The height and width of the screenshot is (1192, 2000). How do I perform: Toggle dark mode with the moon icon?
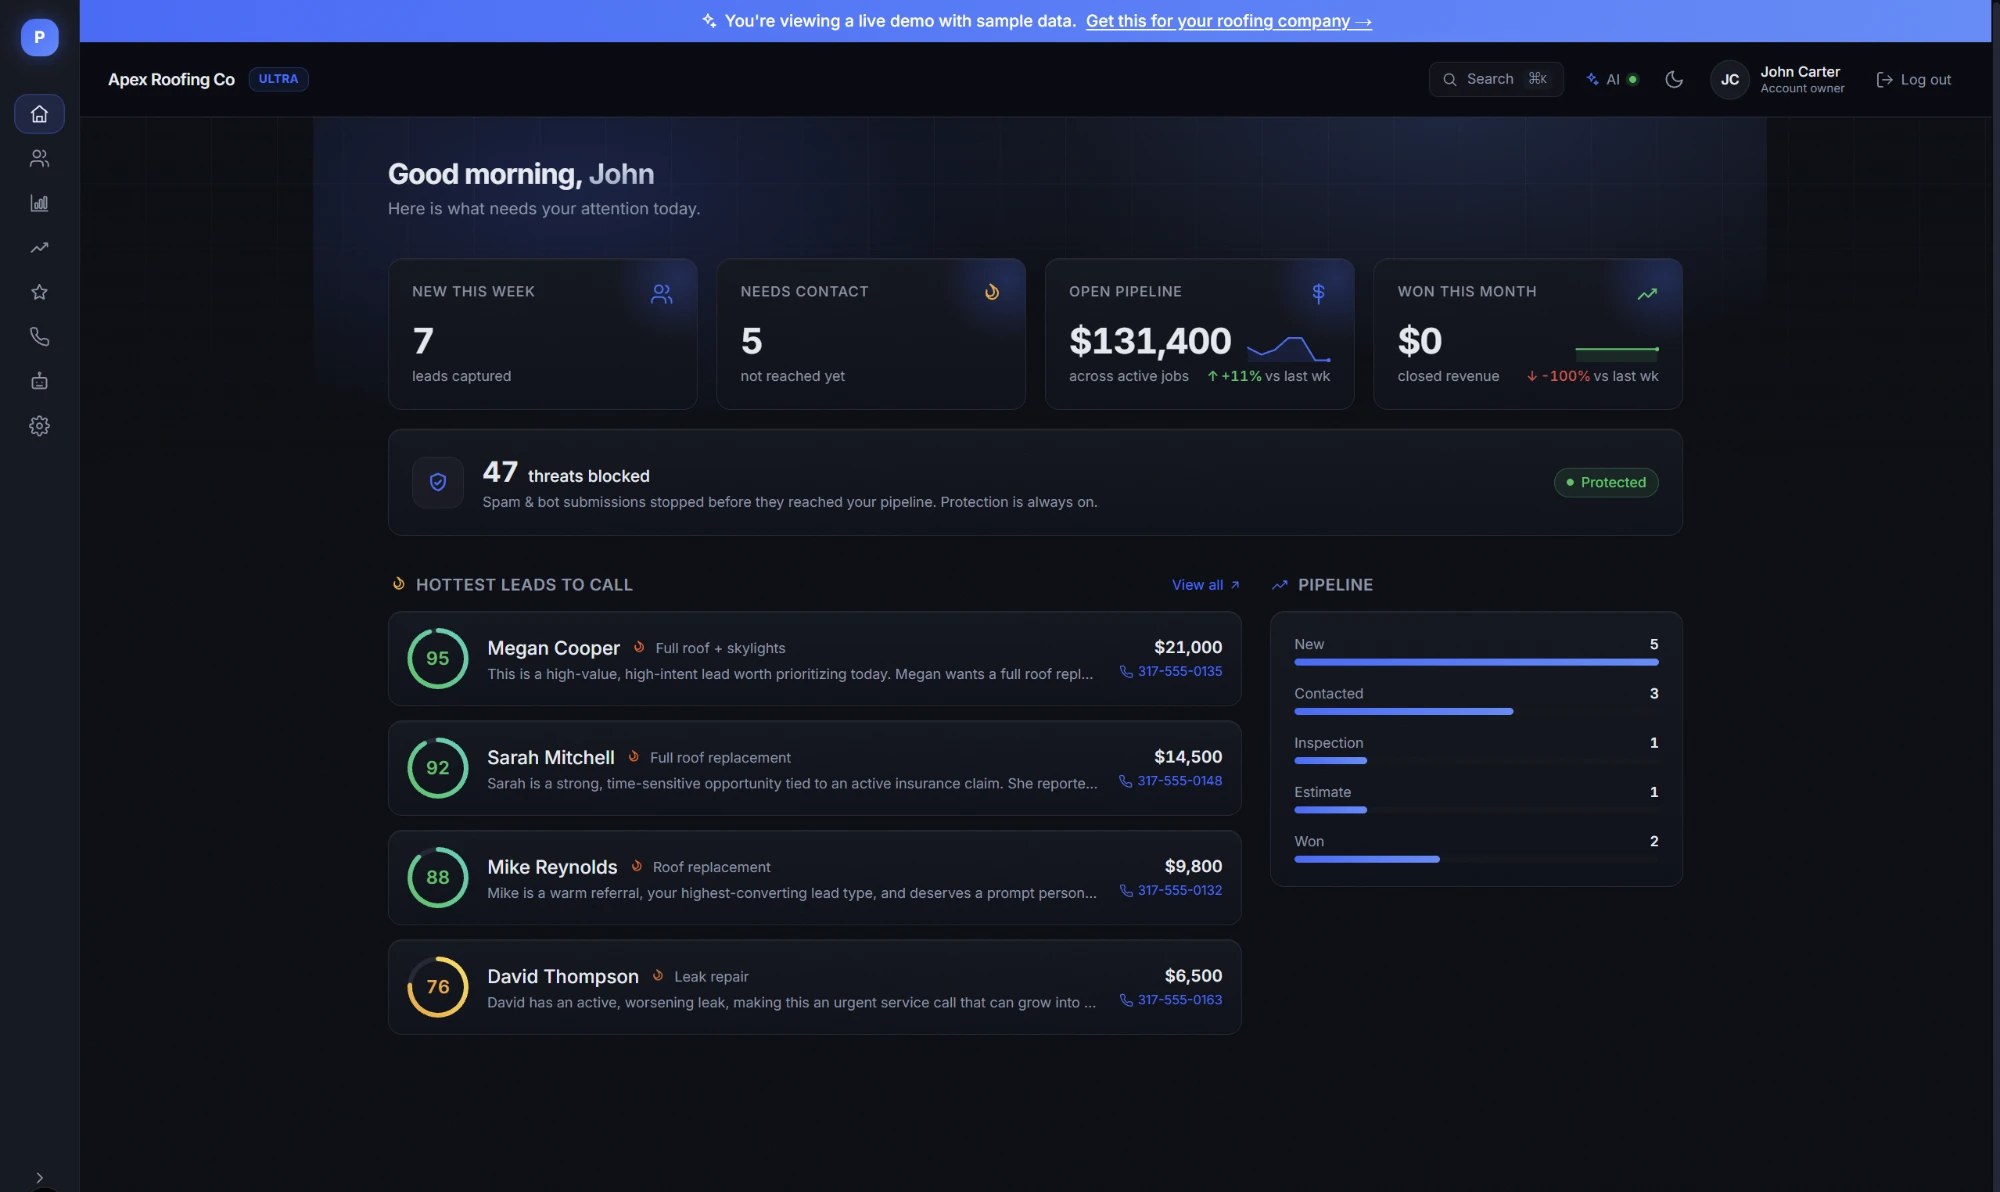click(x=1674, y=79)
